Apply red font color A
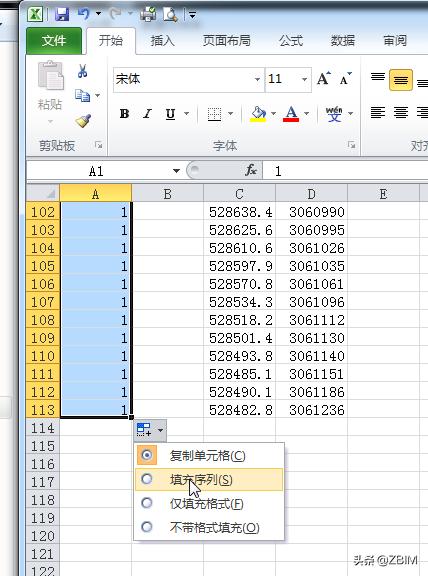 click(291, 114)
